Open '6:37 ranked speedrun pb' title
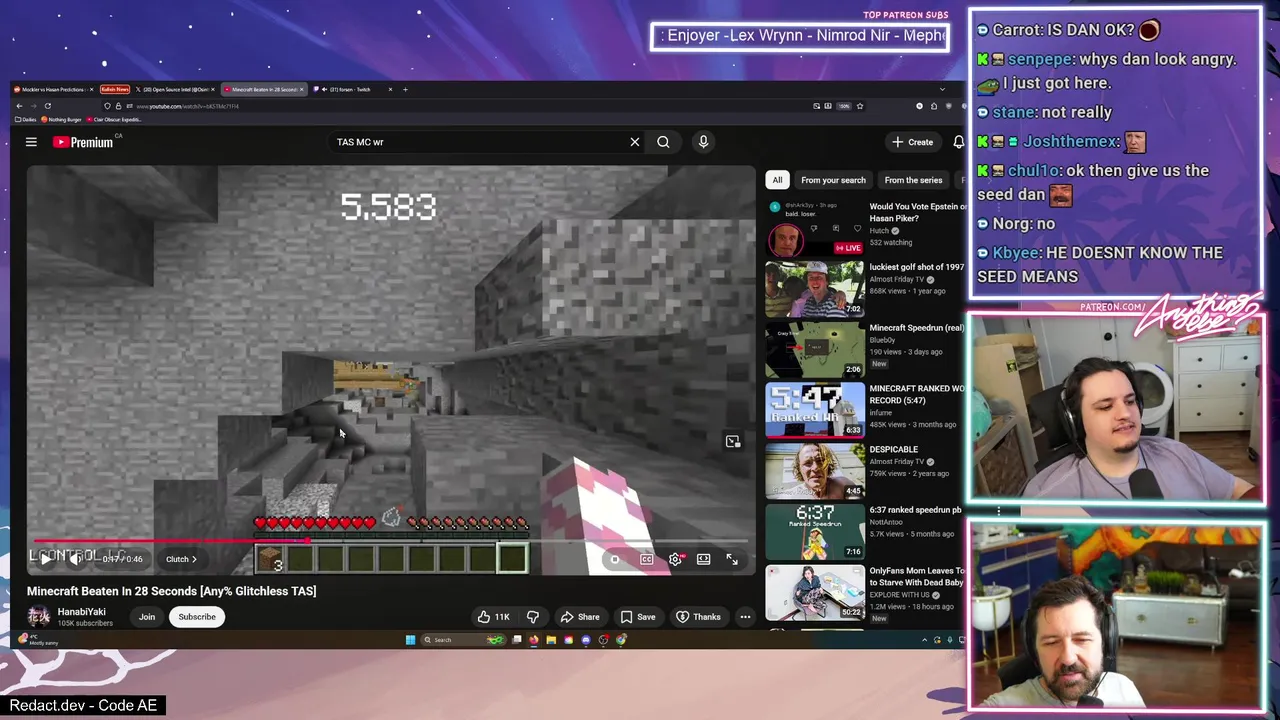This screenshot has width=1280, height=720. (915, 510)
